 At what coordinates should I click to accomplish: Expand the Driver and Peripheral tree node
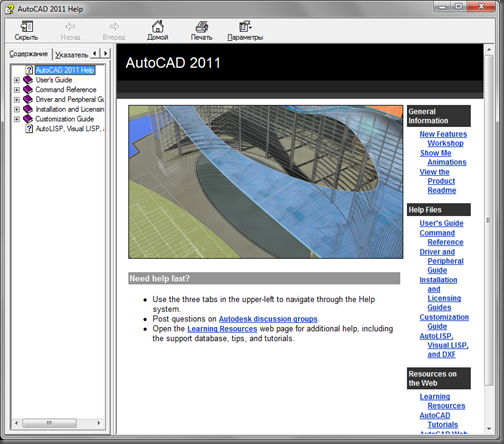(x=17, y=99)
